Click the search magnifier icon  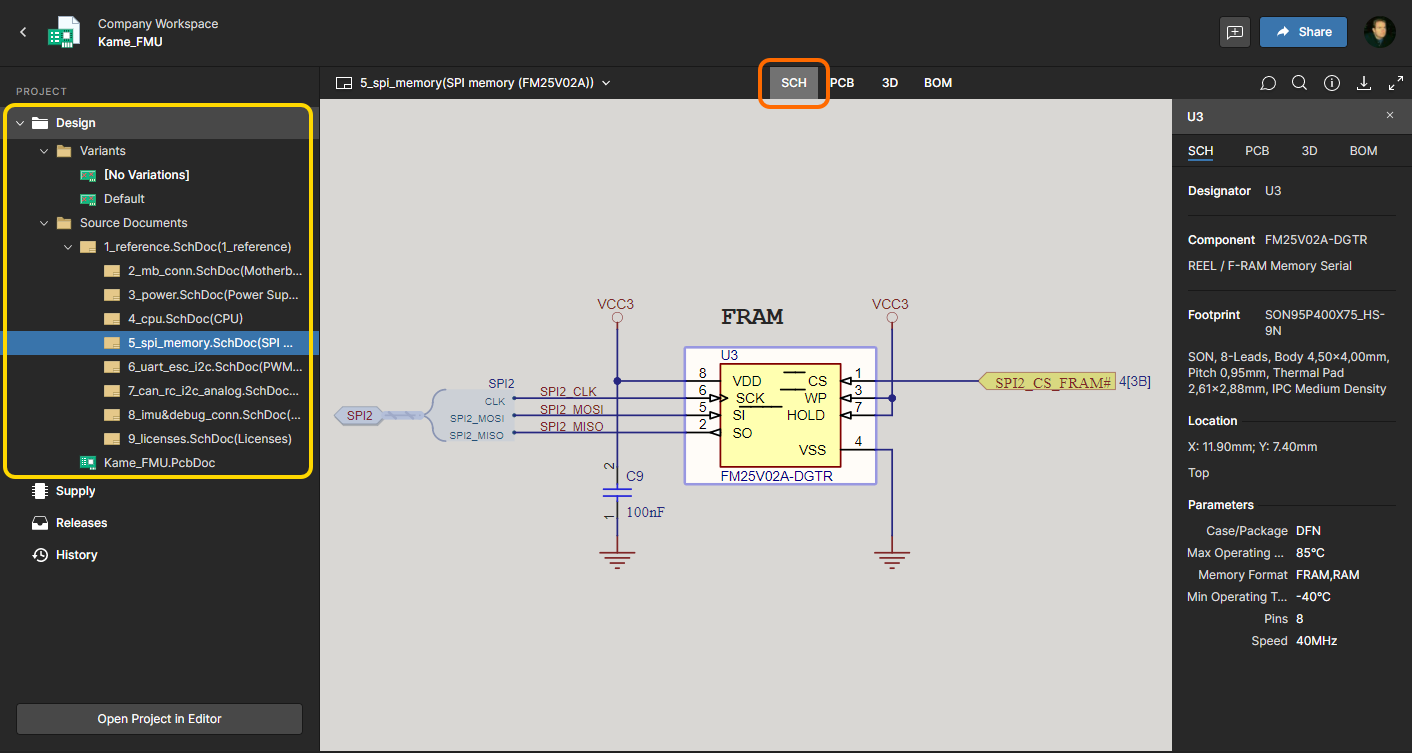(x=1299, y=83)
